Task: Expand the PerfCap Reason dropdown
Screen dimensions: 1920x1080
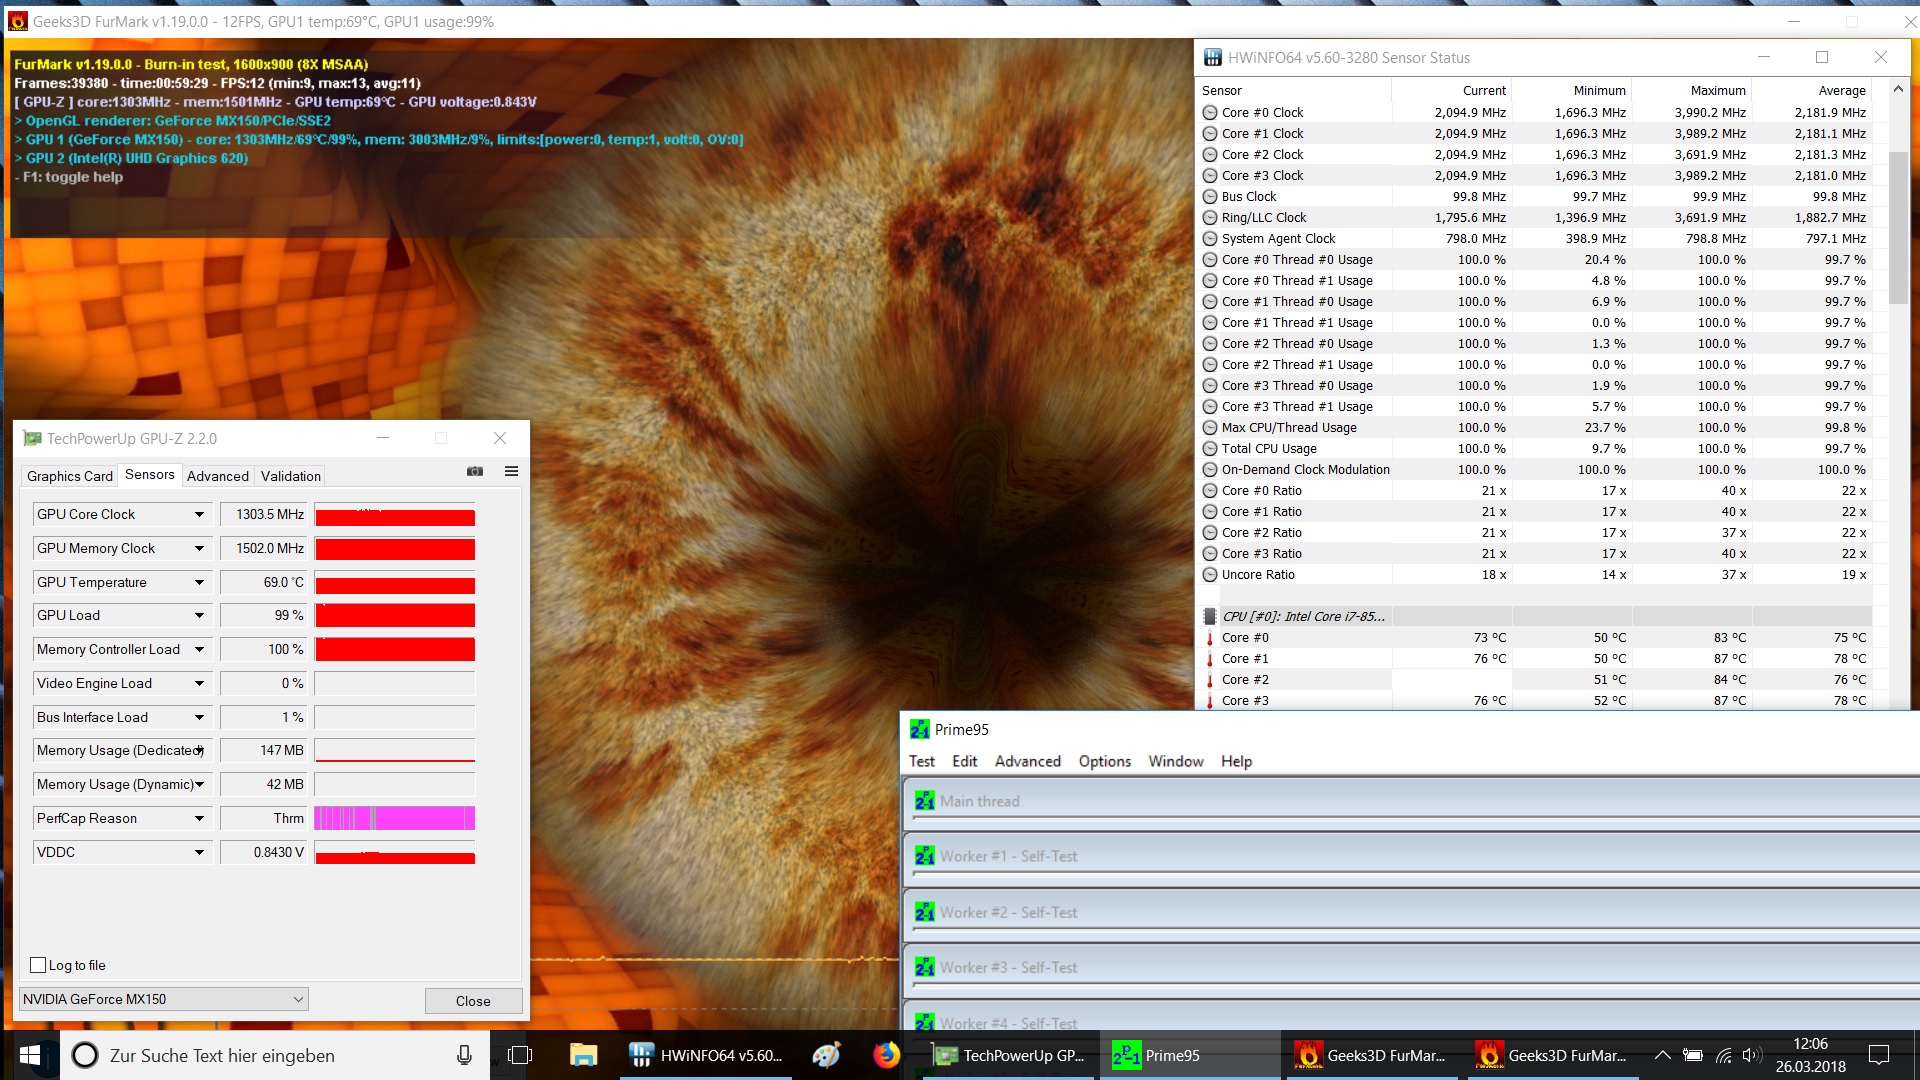Action: (x=199, y=818)
